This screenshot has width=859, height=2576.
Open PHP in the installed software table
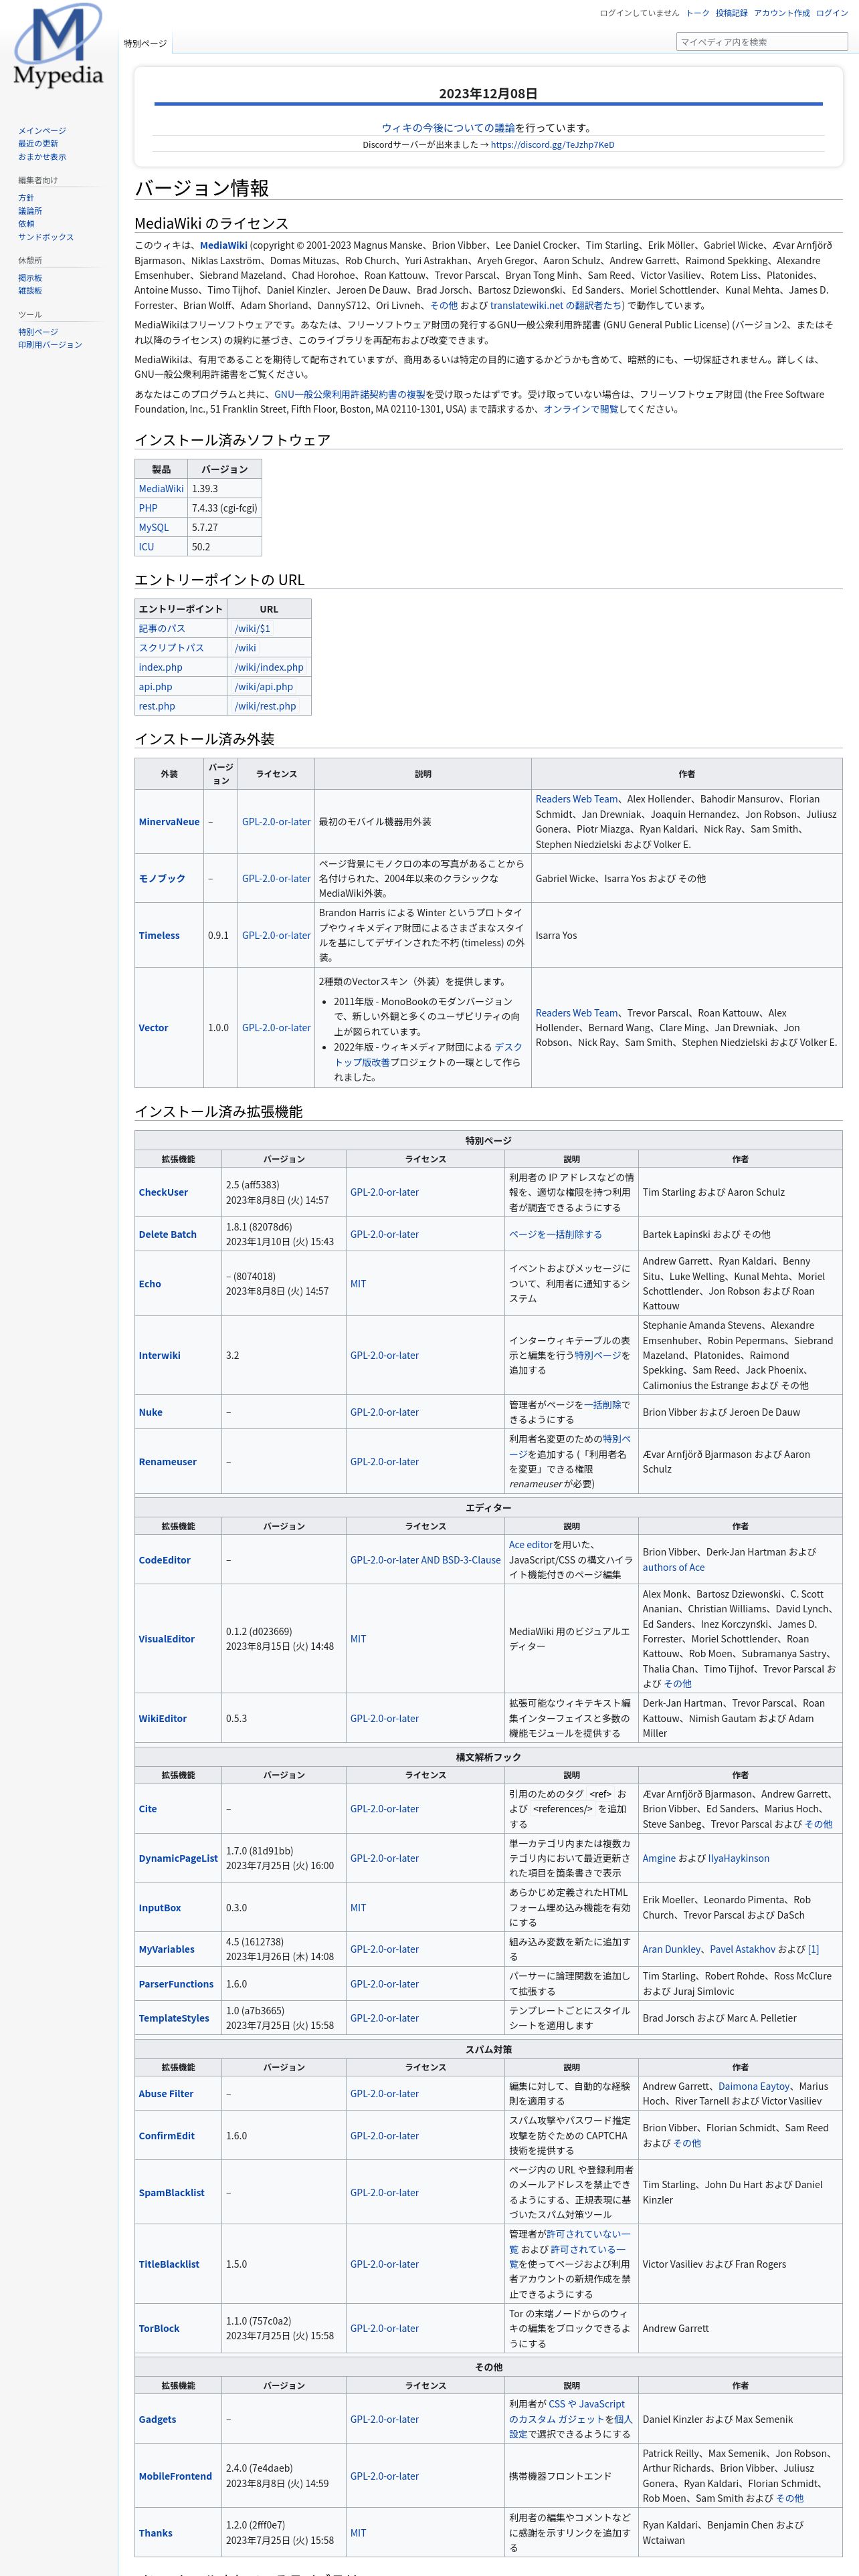point(148,508)
